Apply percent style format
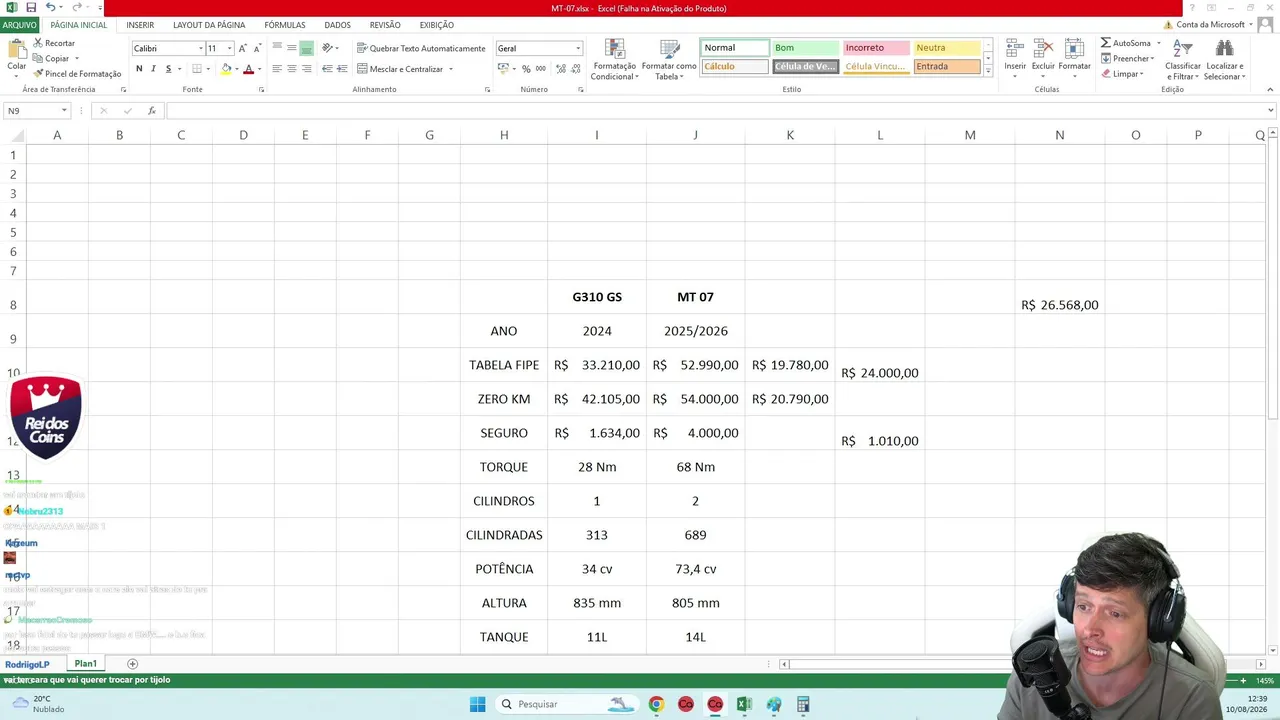 (526, 69)
